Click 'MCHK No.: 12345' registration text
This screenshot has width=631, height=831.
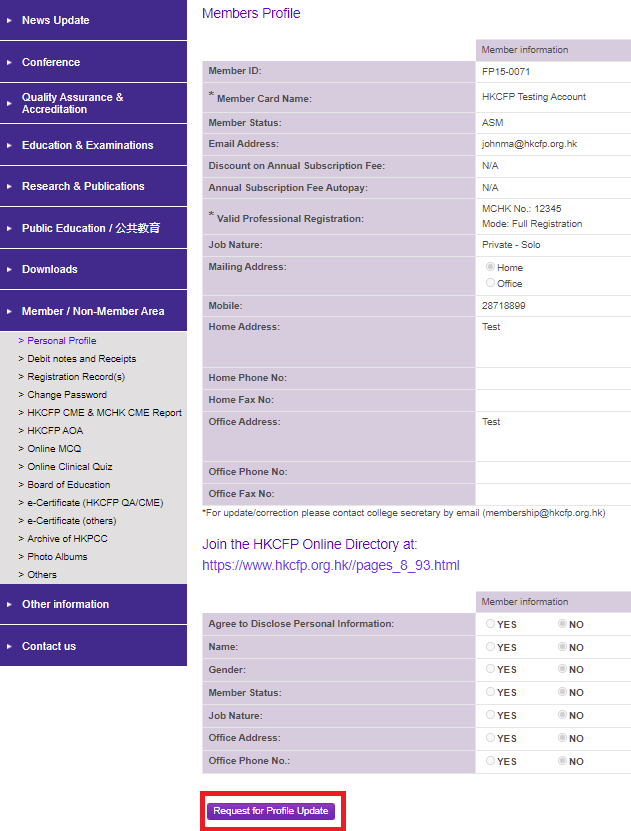[521, 209]
